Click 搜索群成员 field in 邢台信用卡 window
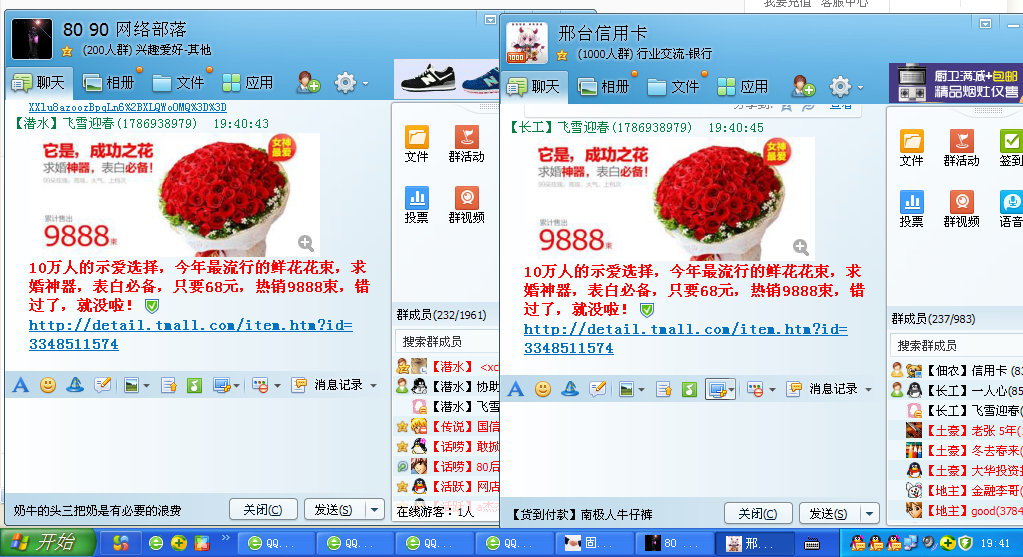The width and height of the screenshot is (1023, 557). (x=956, y=345)
